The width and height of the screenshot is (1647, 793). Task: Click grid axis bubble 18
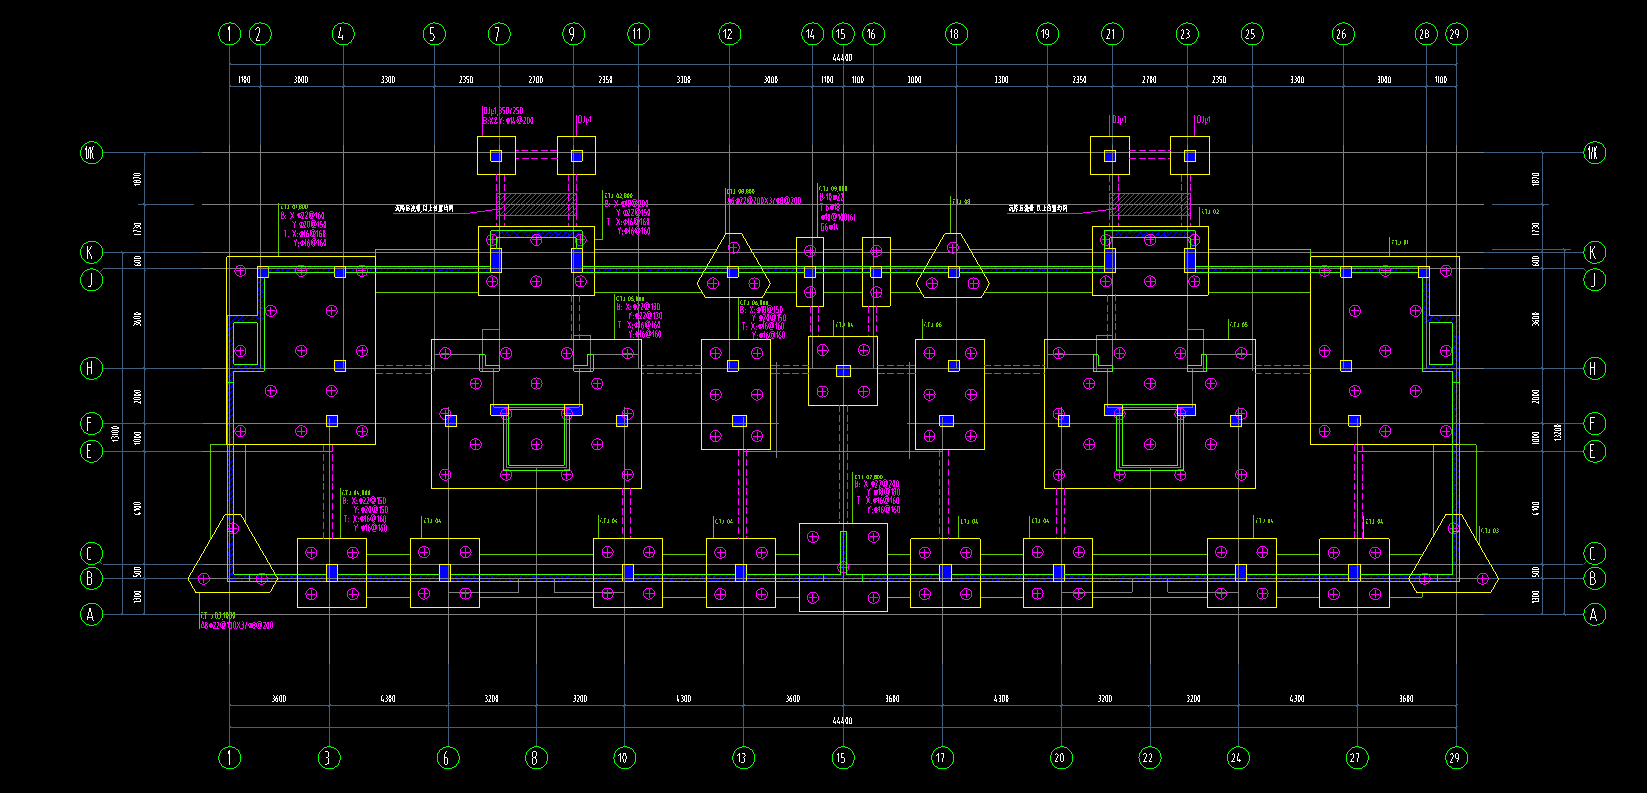(x=956, y=34)
